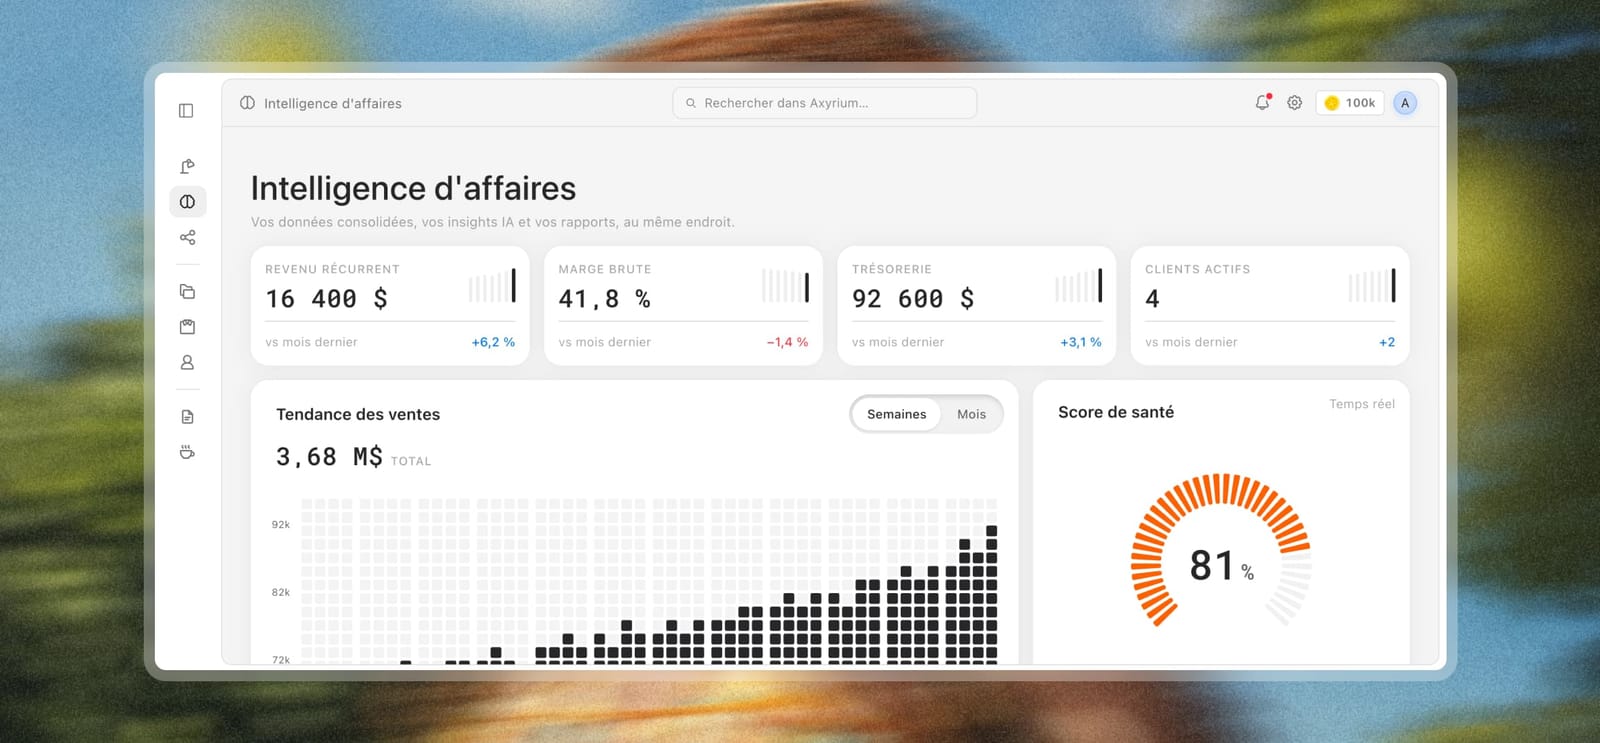Image resolution: width=1600 pixels, height=743 pixels.
Task: Open the Revenu récurrent card
Action: coord(390,306)
